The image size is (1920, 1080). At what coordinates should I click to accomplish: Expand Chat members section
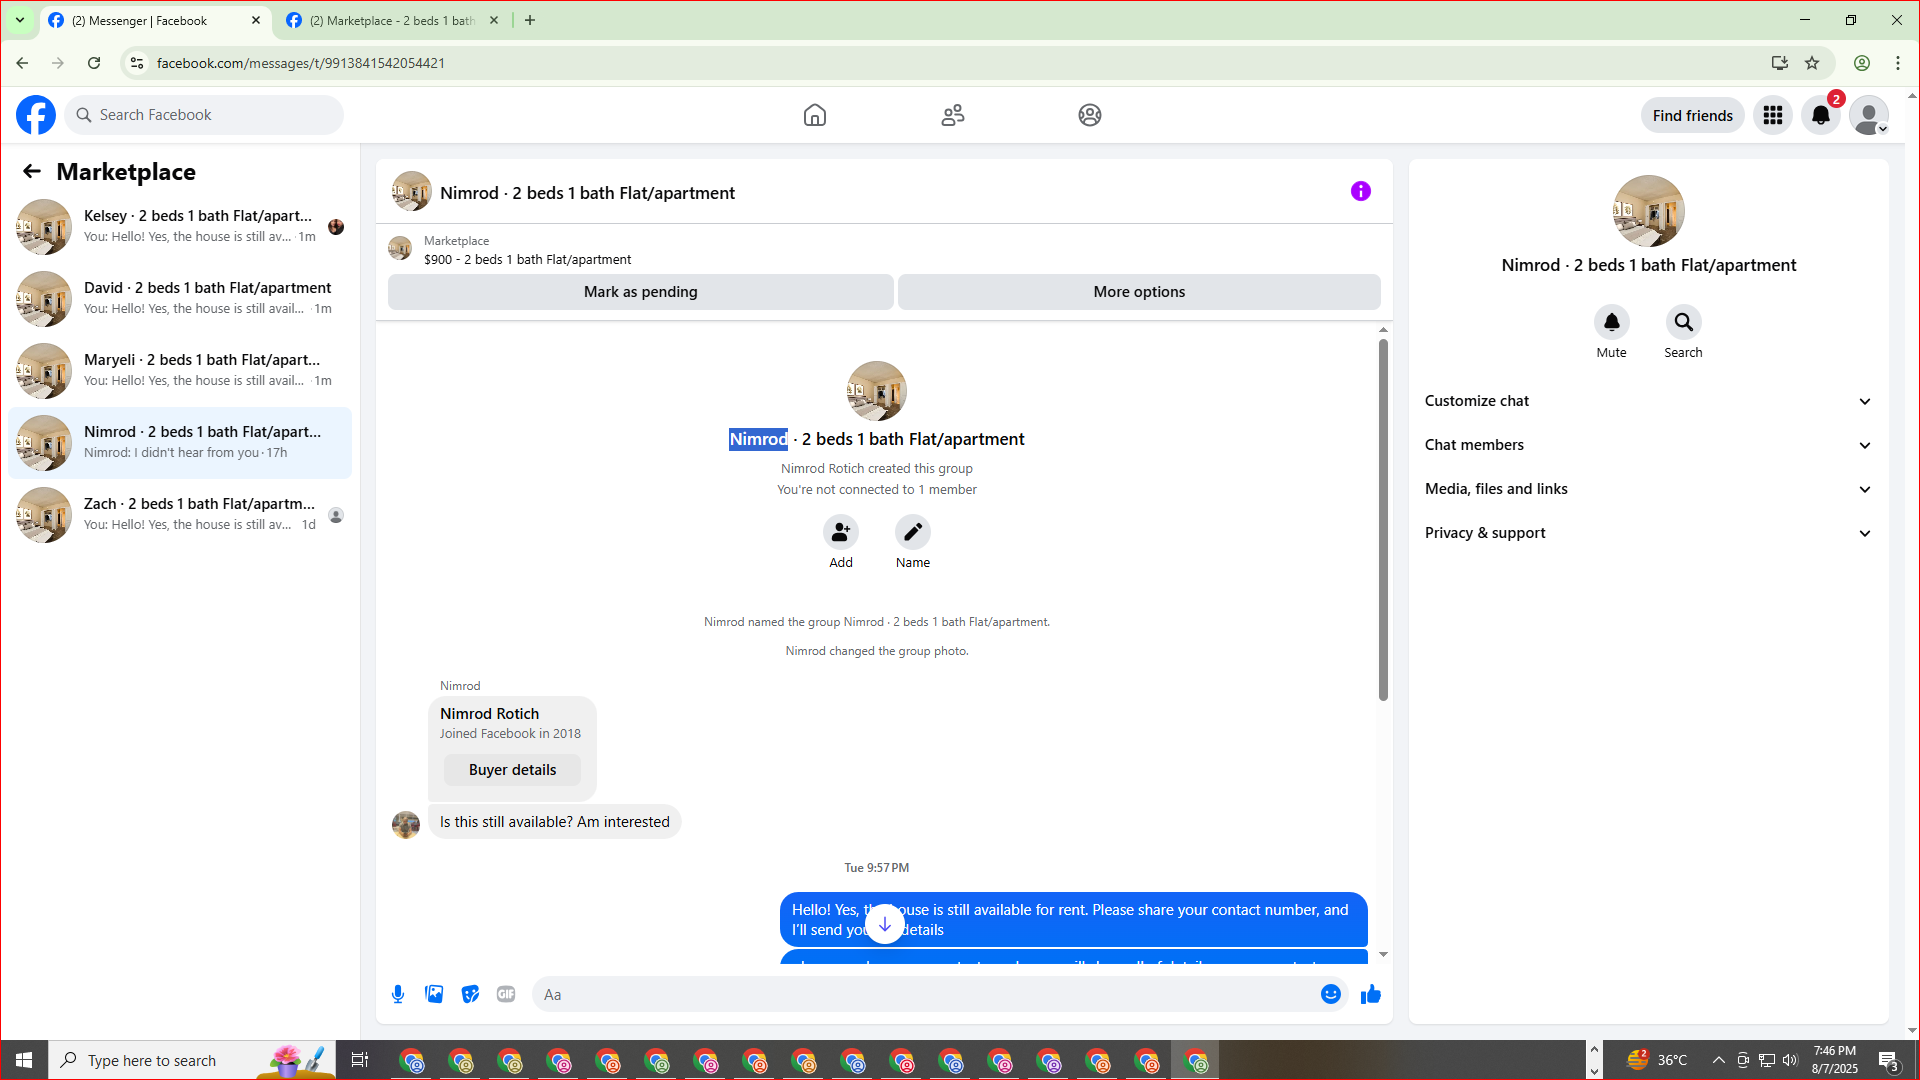(1649, 445)
